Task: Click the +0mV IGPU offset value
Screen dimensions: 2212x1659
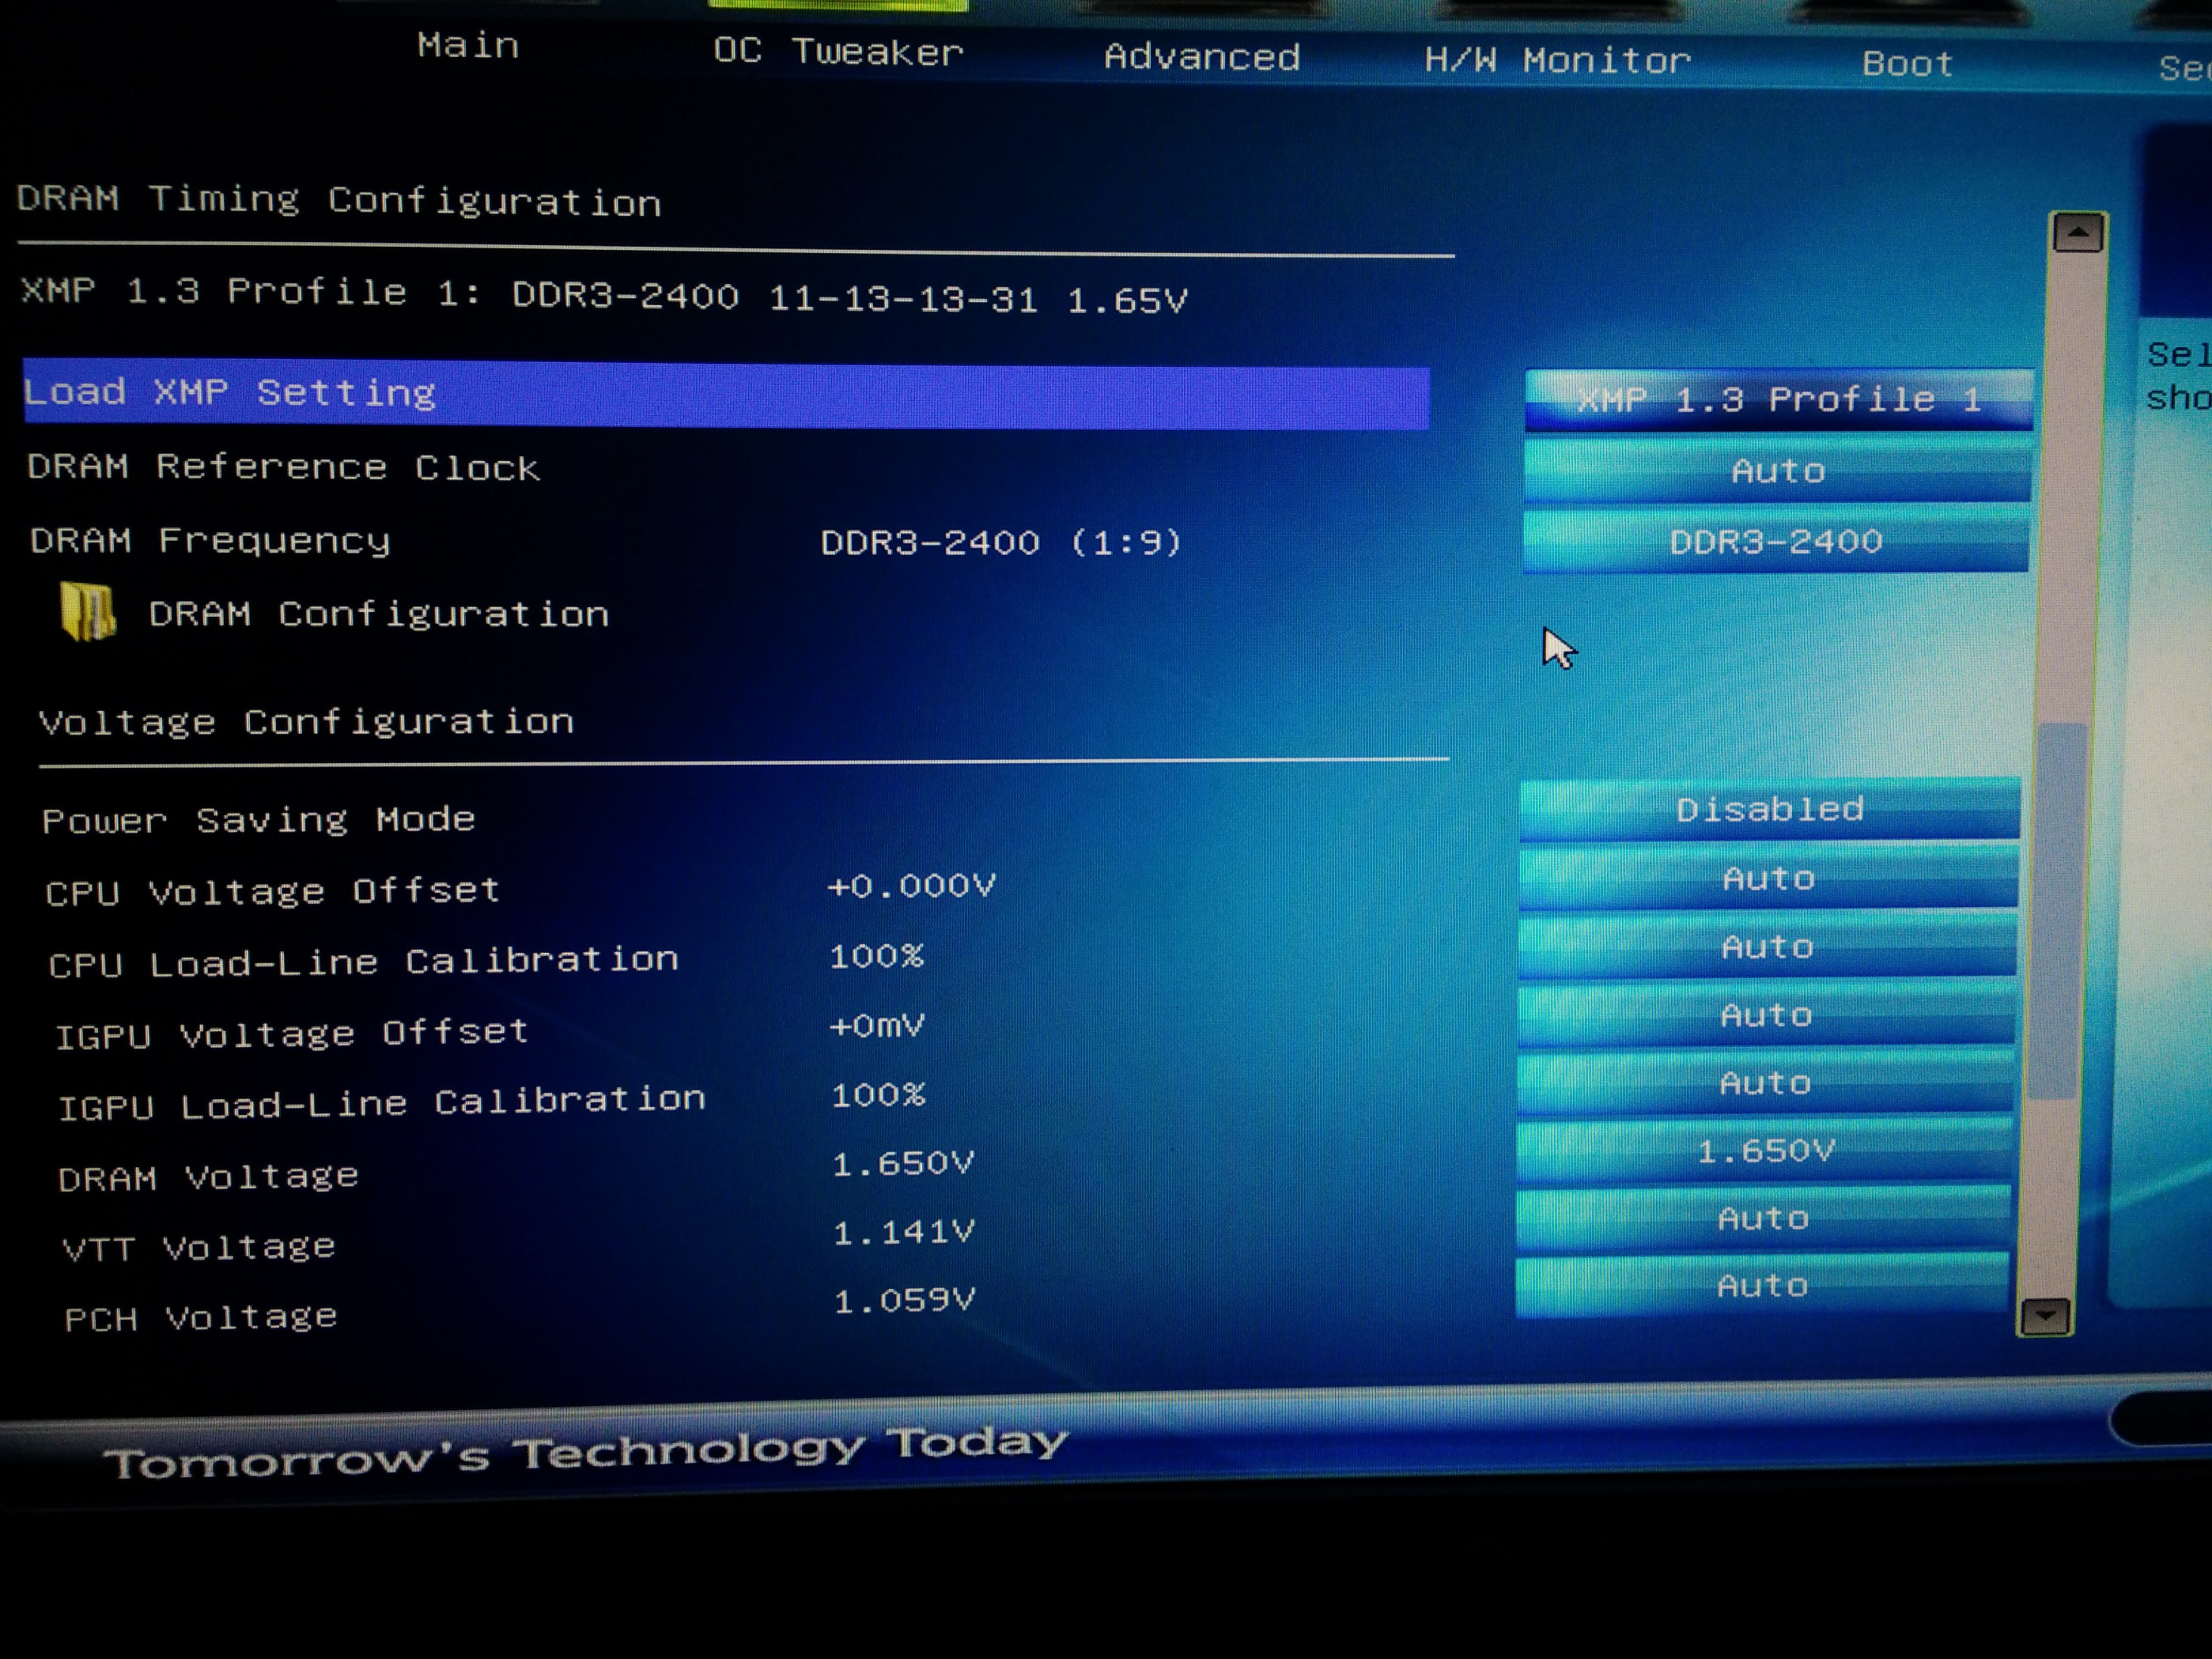Action: (x=877, y=1026)
